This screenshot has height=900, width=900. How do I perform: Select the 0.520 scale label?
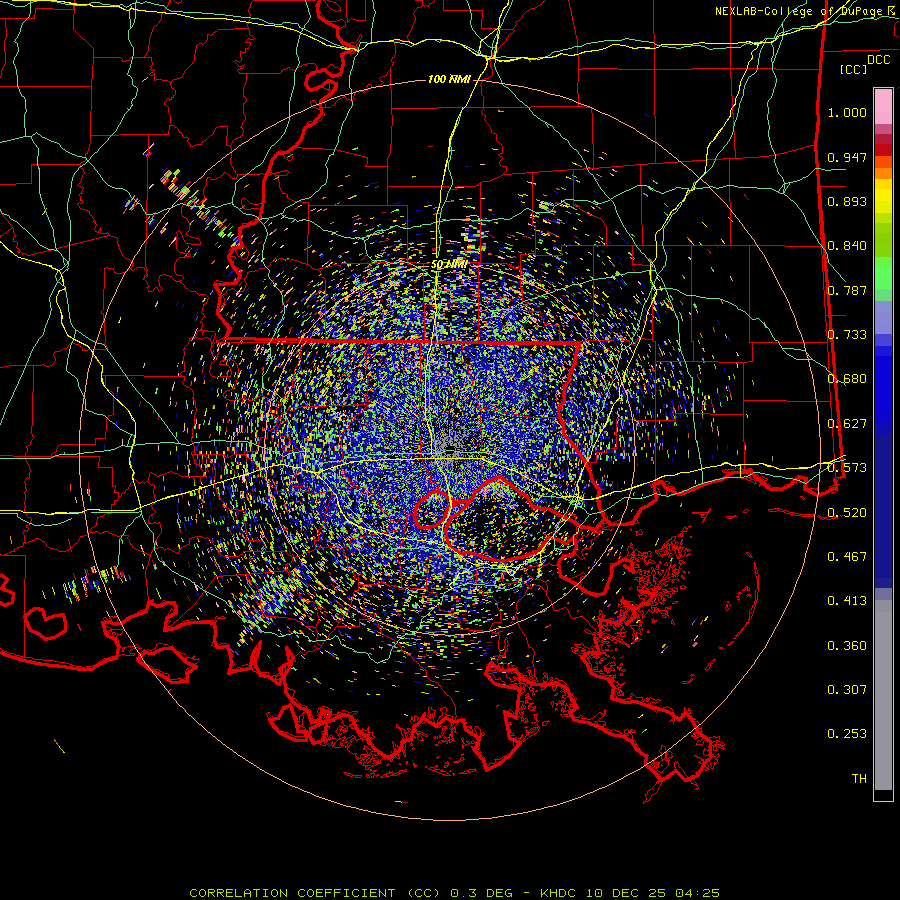[847, 513]
